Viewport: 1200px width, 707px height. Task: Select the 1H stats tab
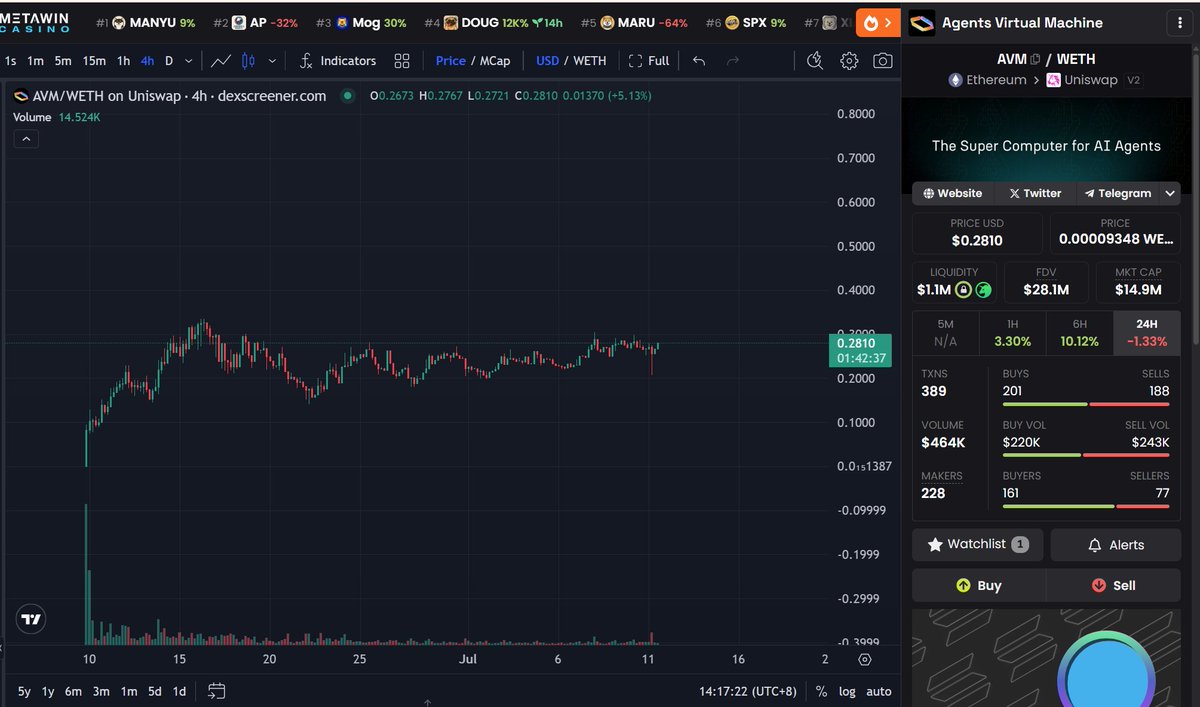pyautogui.click(x=1012, y=332)
